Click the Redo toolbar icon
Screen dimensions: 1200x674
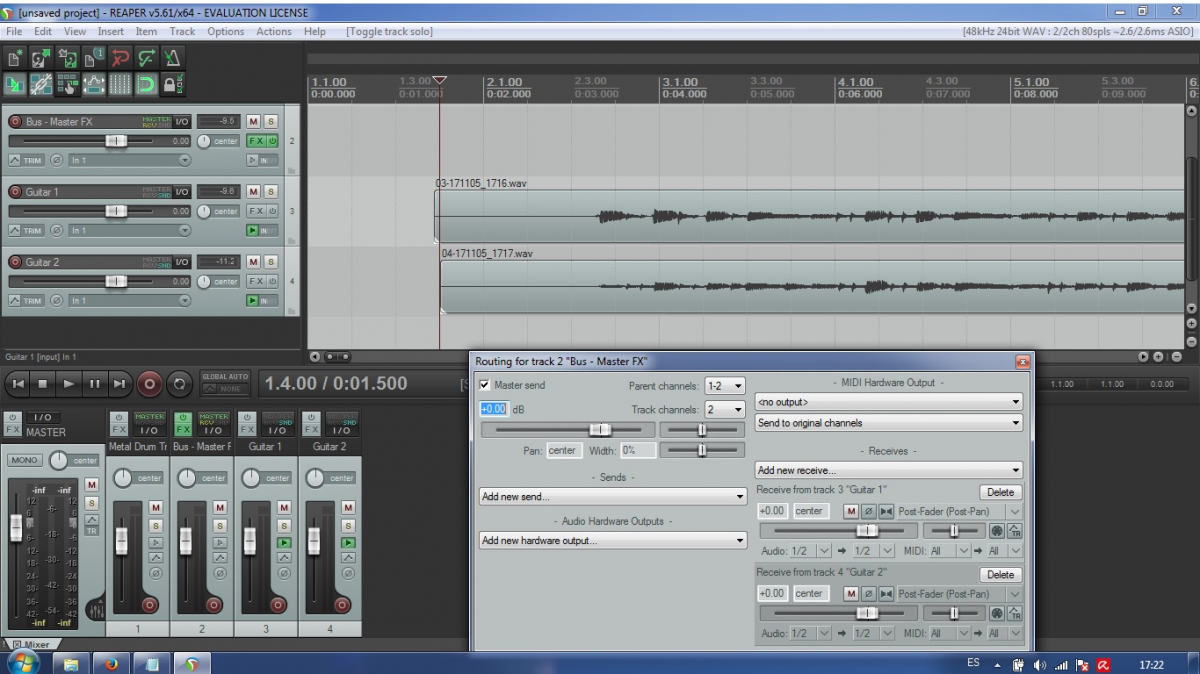[148, 58]
